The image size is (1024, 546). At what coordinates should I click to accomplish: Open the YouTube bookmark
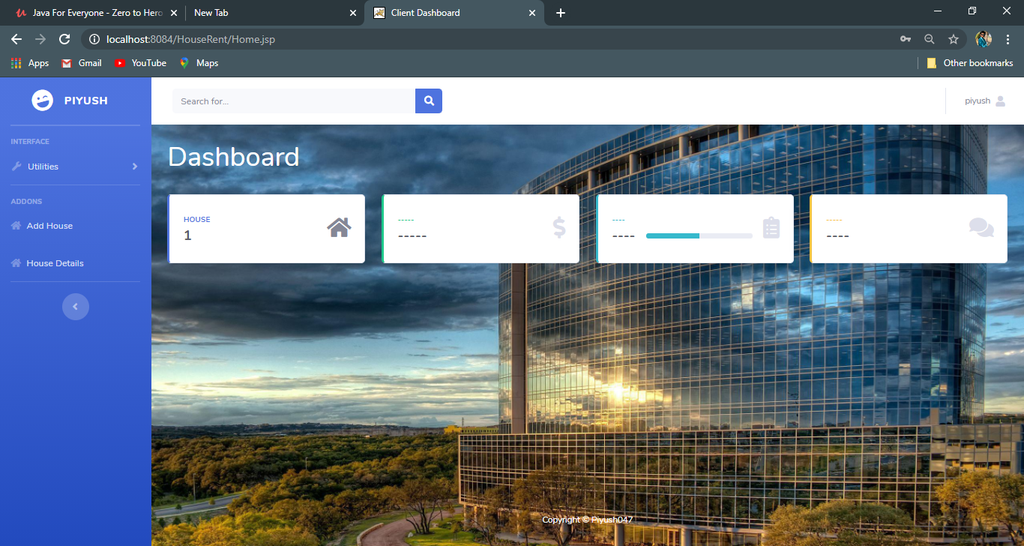pyautogui.click(x=140, y=63)
